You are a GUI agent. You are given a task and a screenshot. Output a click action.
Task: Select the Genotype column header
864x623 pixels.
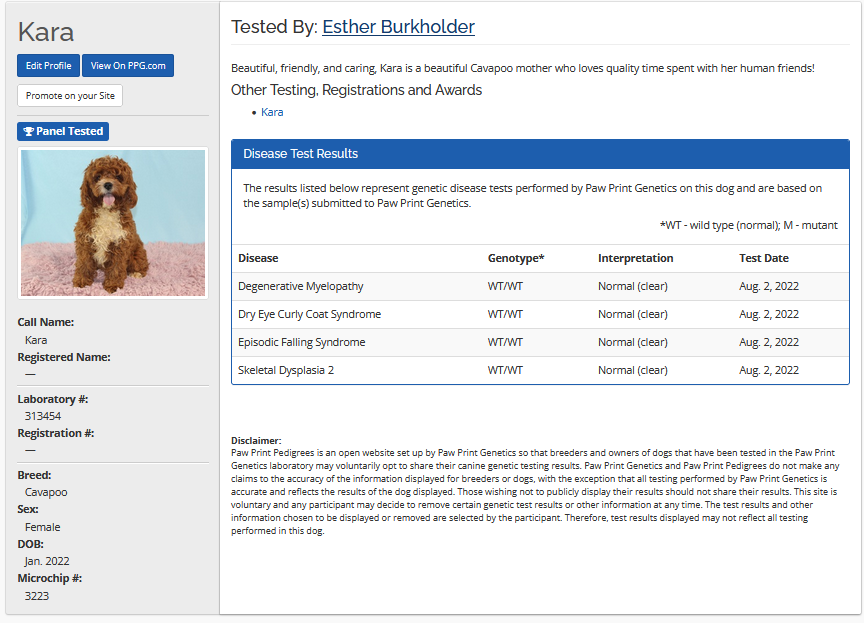(x=516, y=258)
